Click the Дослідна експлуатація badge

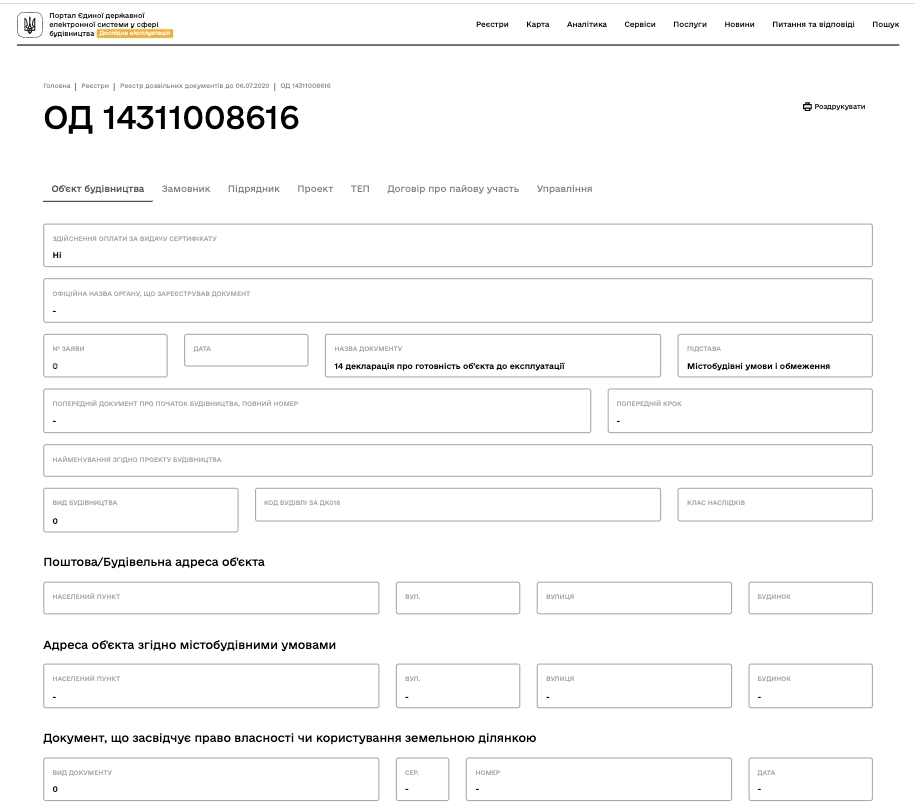coord(135,33)
